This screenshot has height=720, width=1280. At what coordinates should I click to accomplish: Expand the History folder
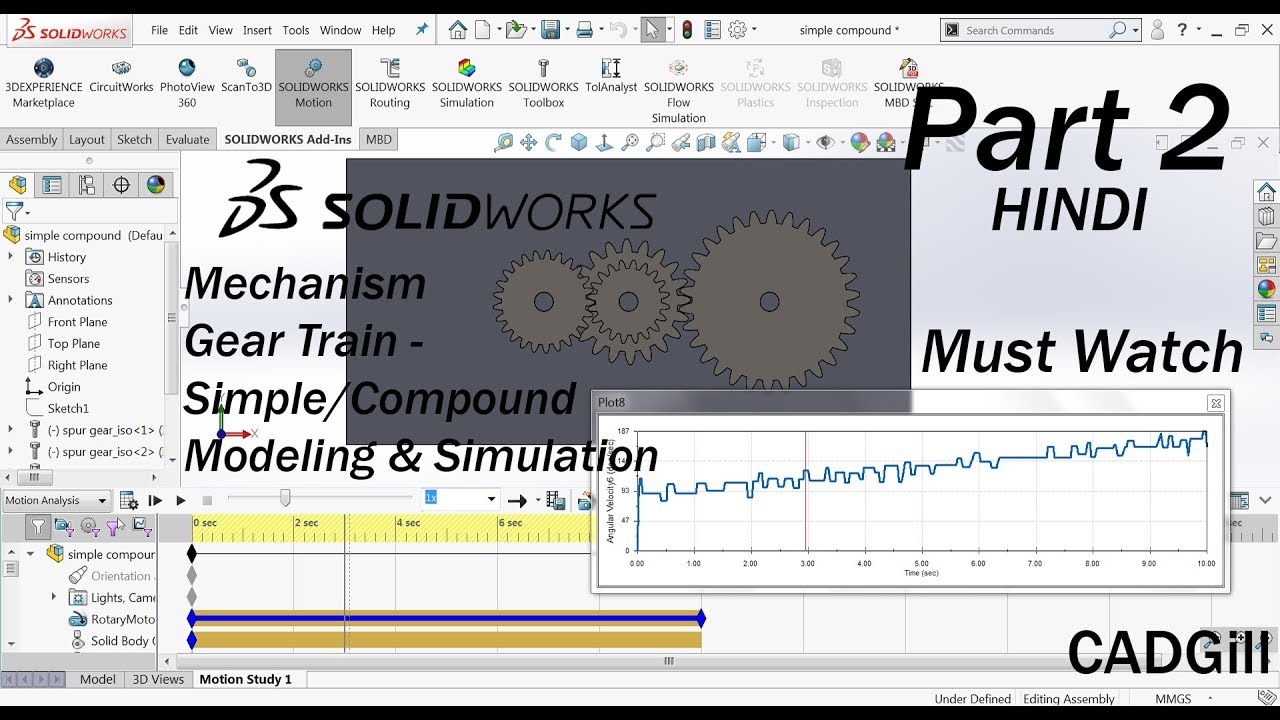coord(11,257)
